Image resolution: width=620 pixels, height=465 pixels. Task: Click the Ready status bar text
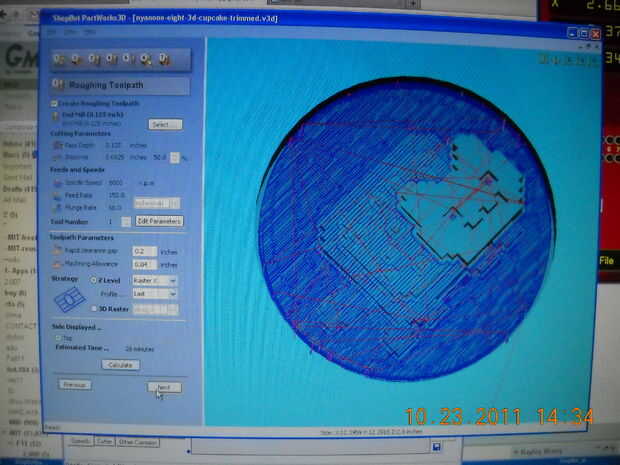(52, 427)
